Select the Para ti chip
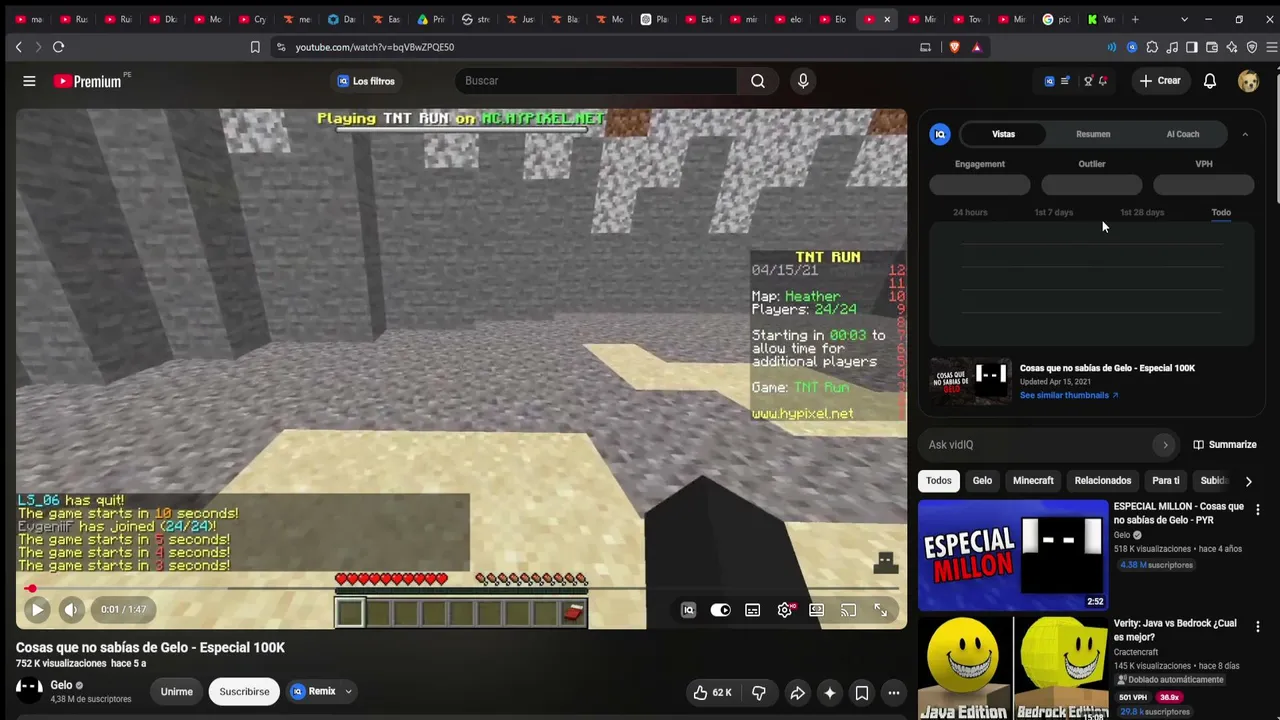This screenshot has width=1280, height=720. (1166, 481)
